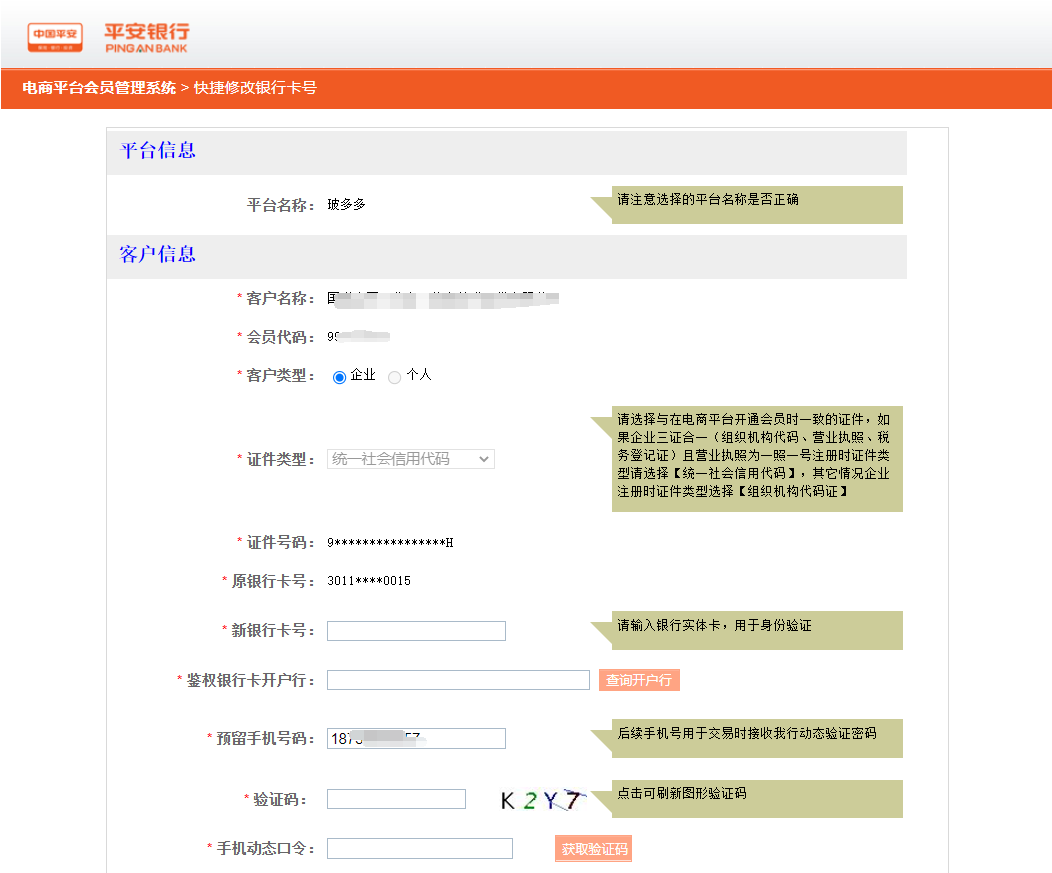This screenshot has height=873, width=1052.
Task: Click the 新银行卡号 input field
Action: pos(416,631)
